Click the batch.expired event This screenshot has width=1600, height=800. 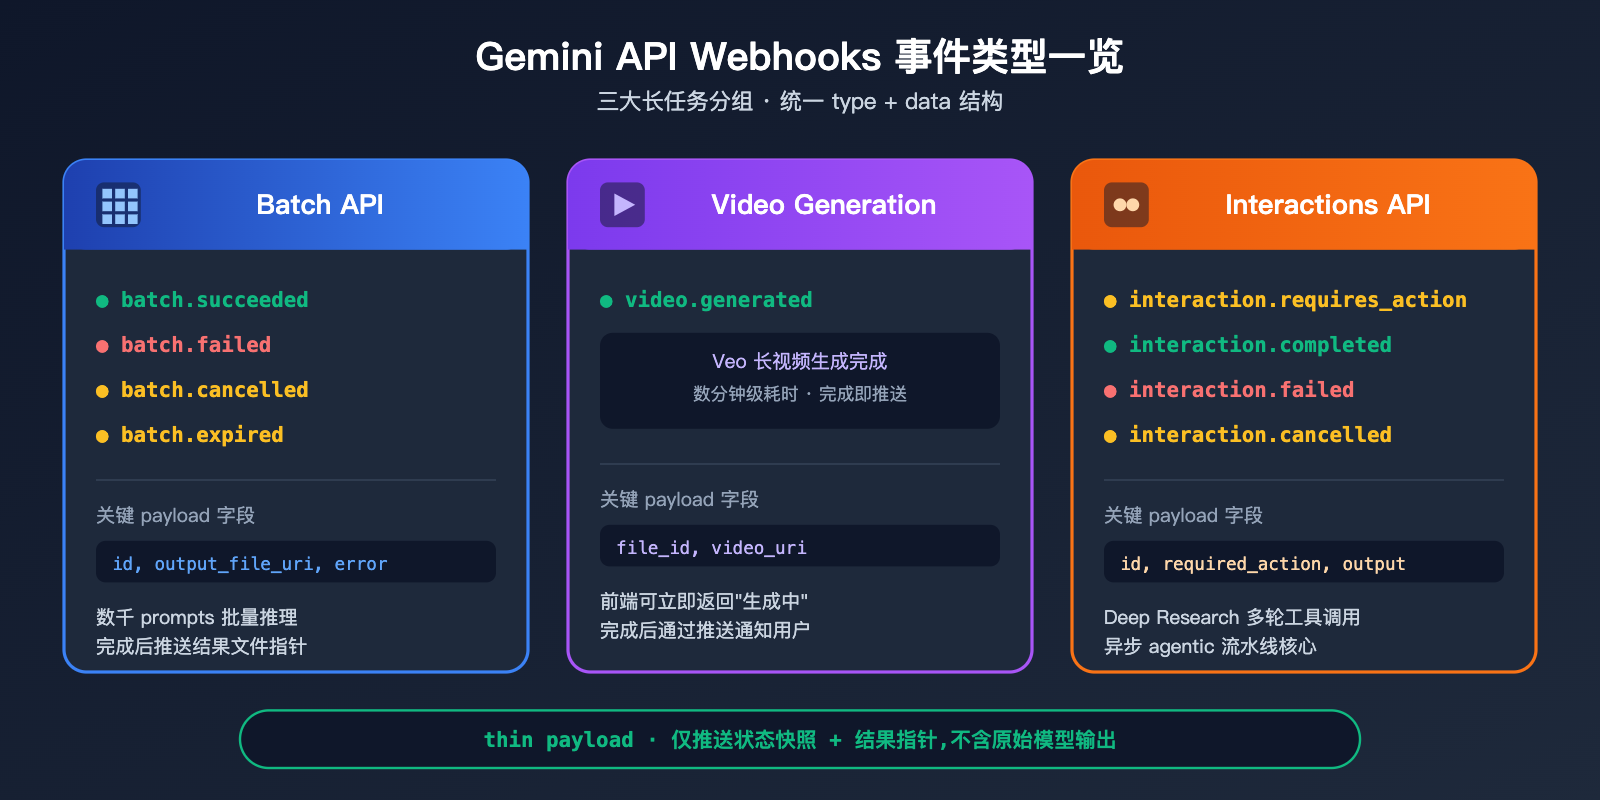click(x=202, y=435)
